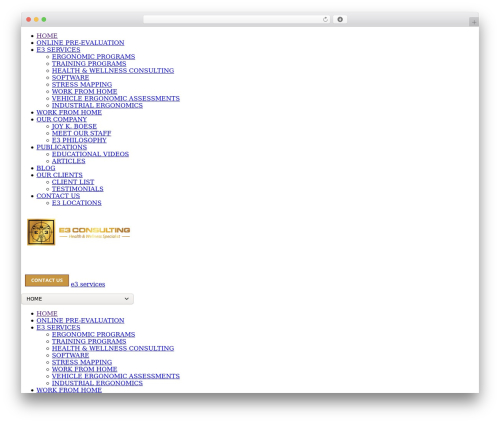
Task: Open HEALTH & WELLNESS CONSULTING below HOME dropdown
Action: tap(113, 349)
